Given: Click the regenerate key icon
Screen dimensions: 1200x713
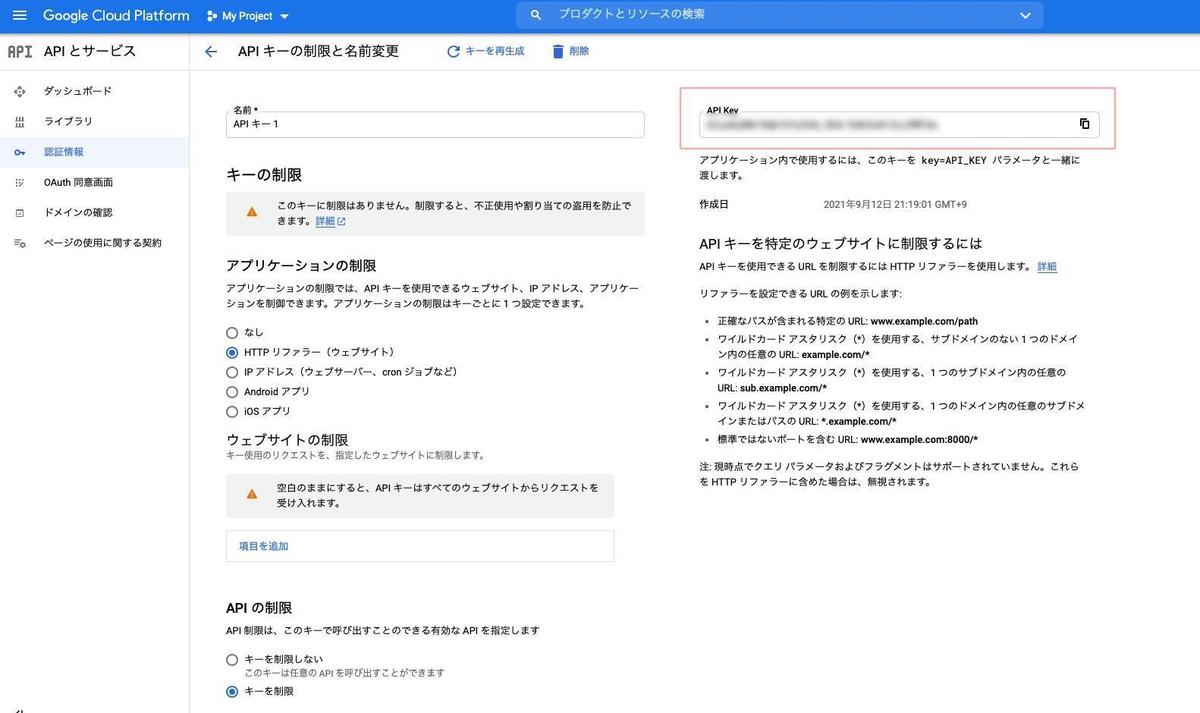Looking at the screenshot, I should [x=454, y=51].
